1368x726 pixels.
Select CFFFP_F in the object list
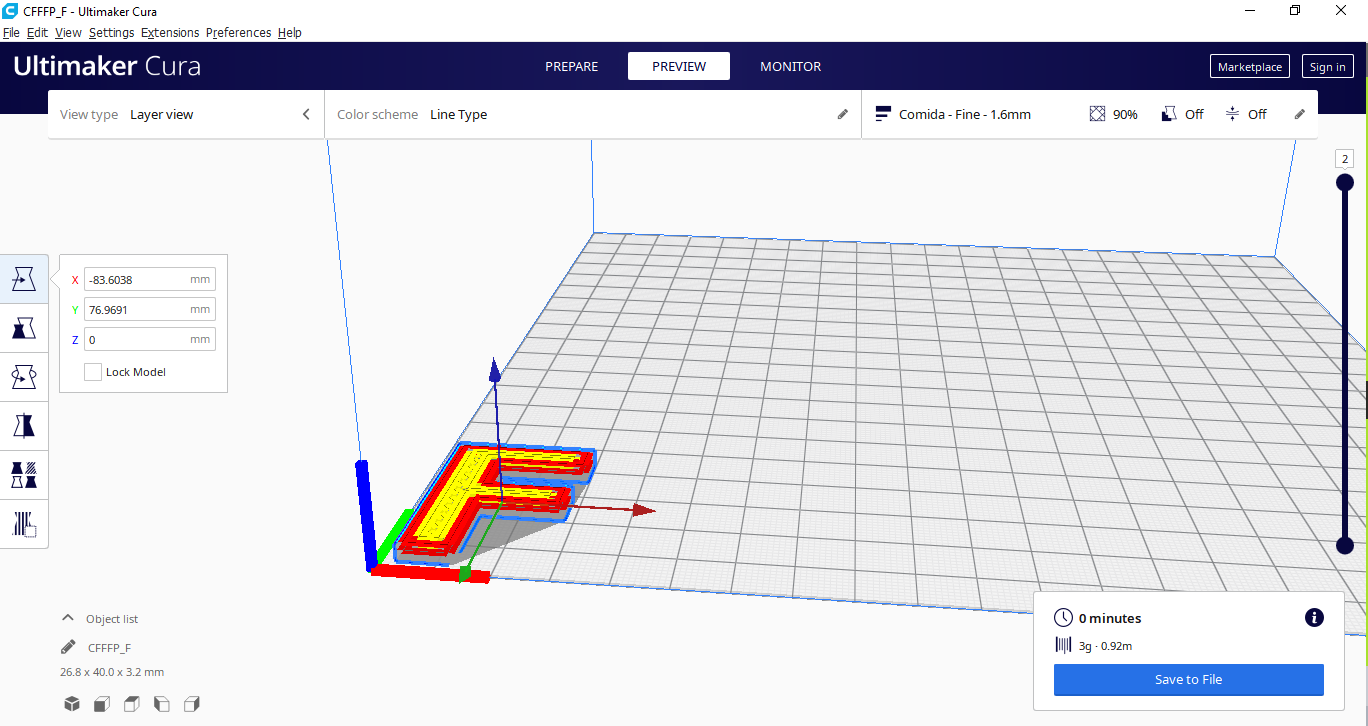click(x=109, y=648)
